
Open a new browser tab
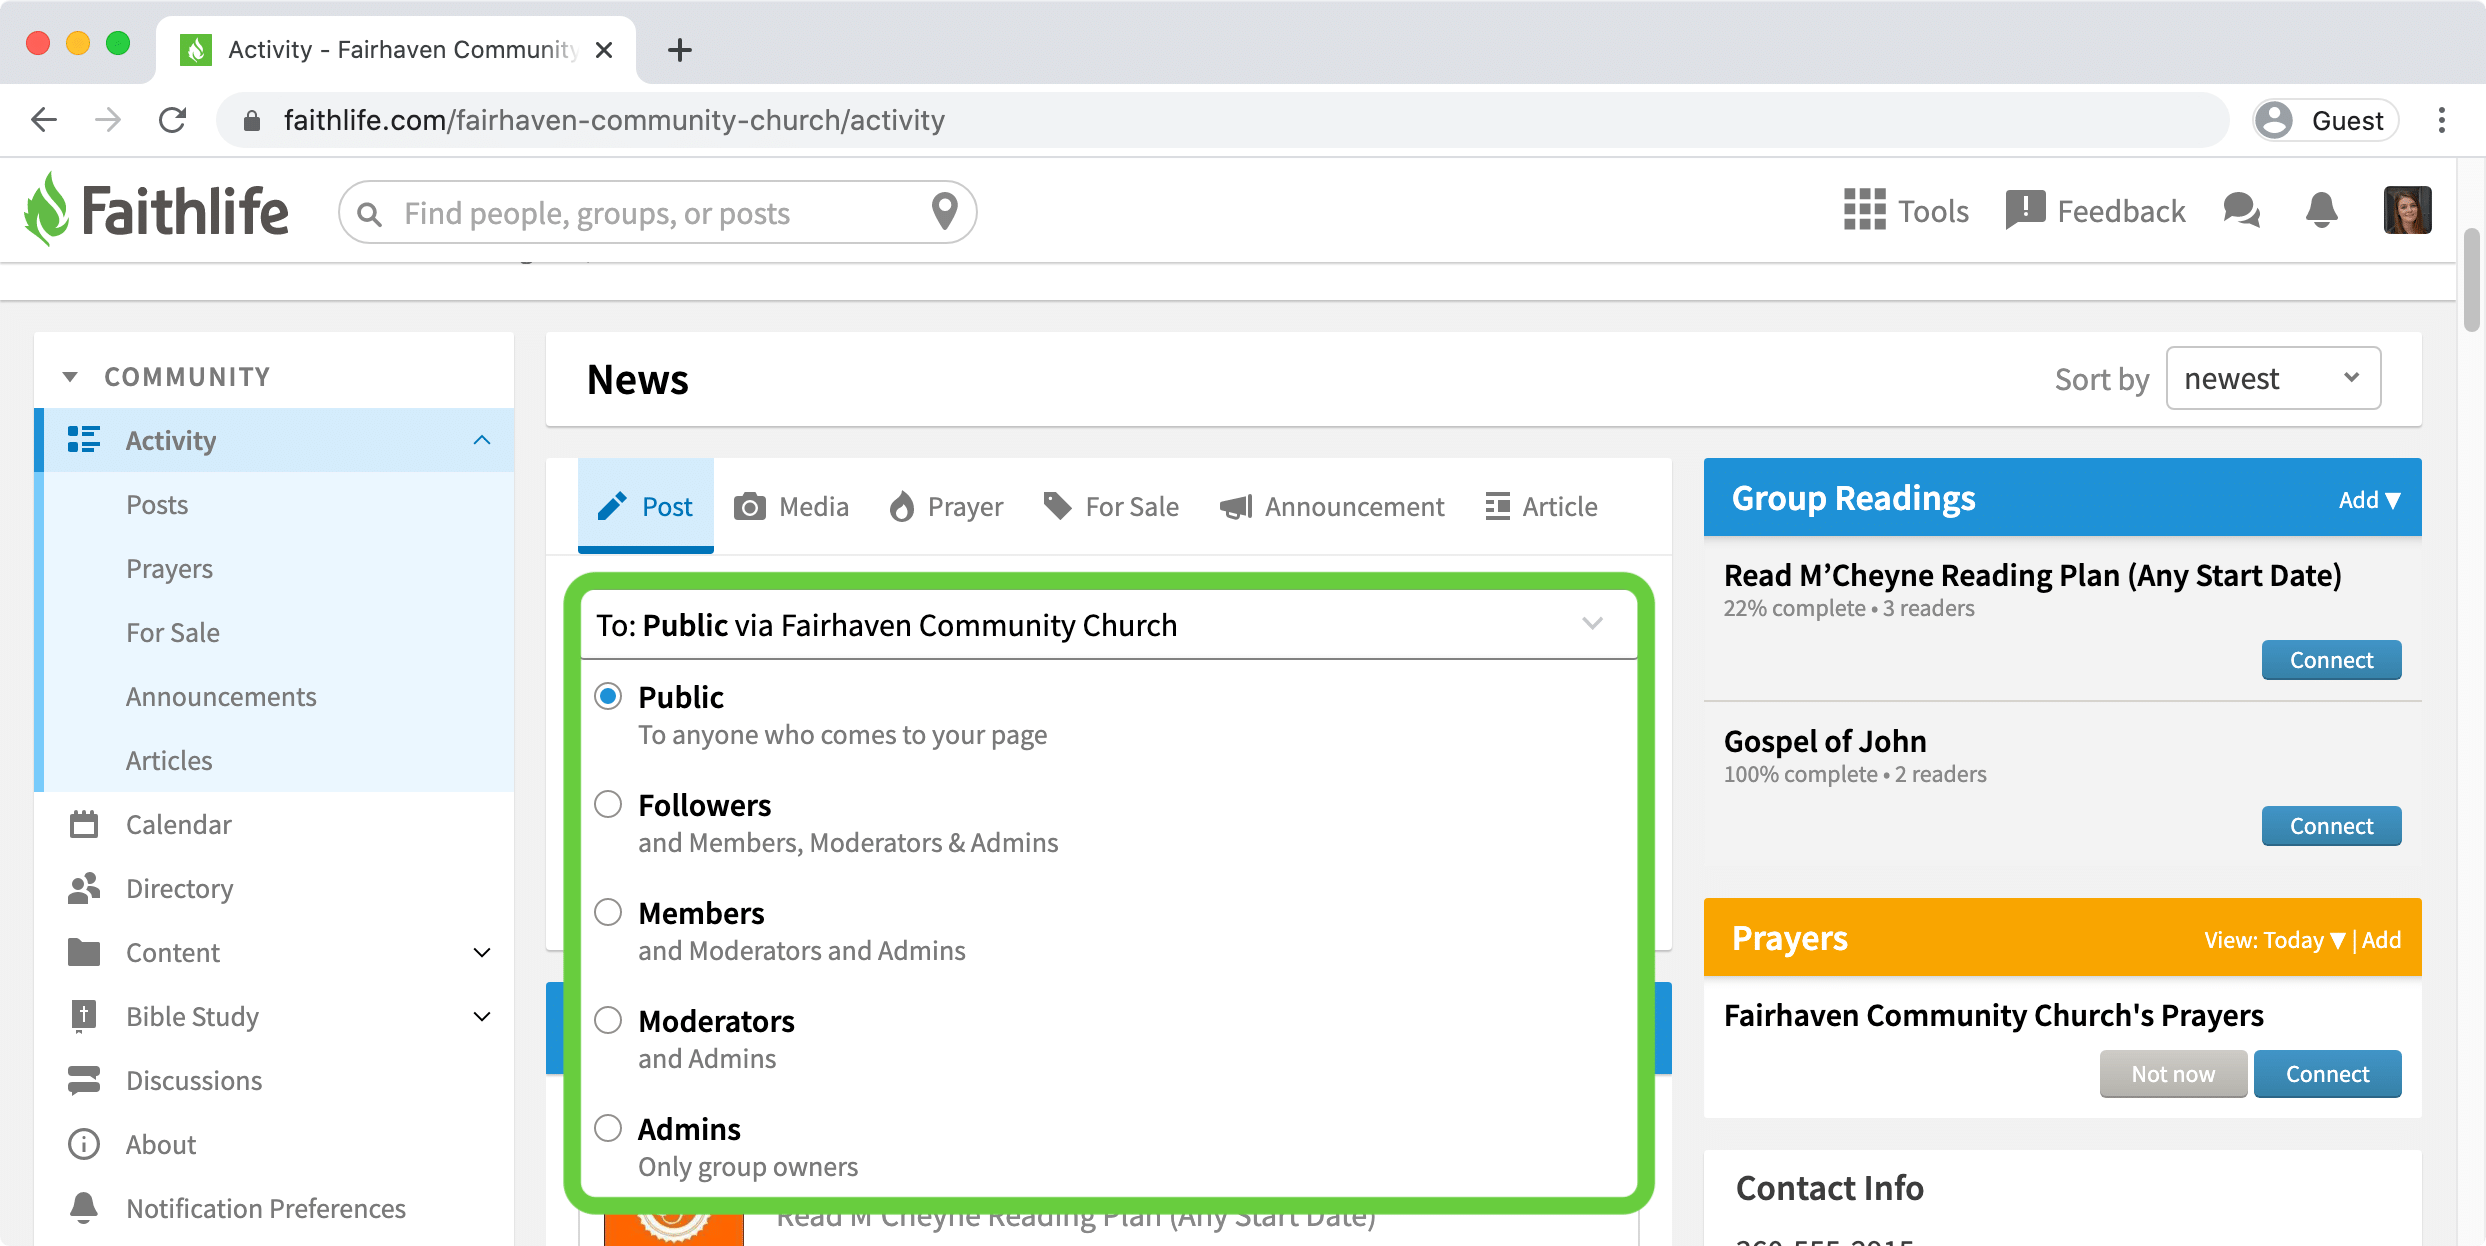[x=679, y=49]
